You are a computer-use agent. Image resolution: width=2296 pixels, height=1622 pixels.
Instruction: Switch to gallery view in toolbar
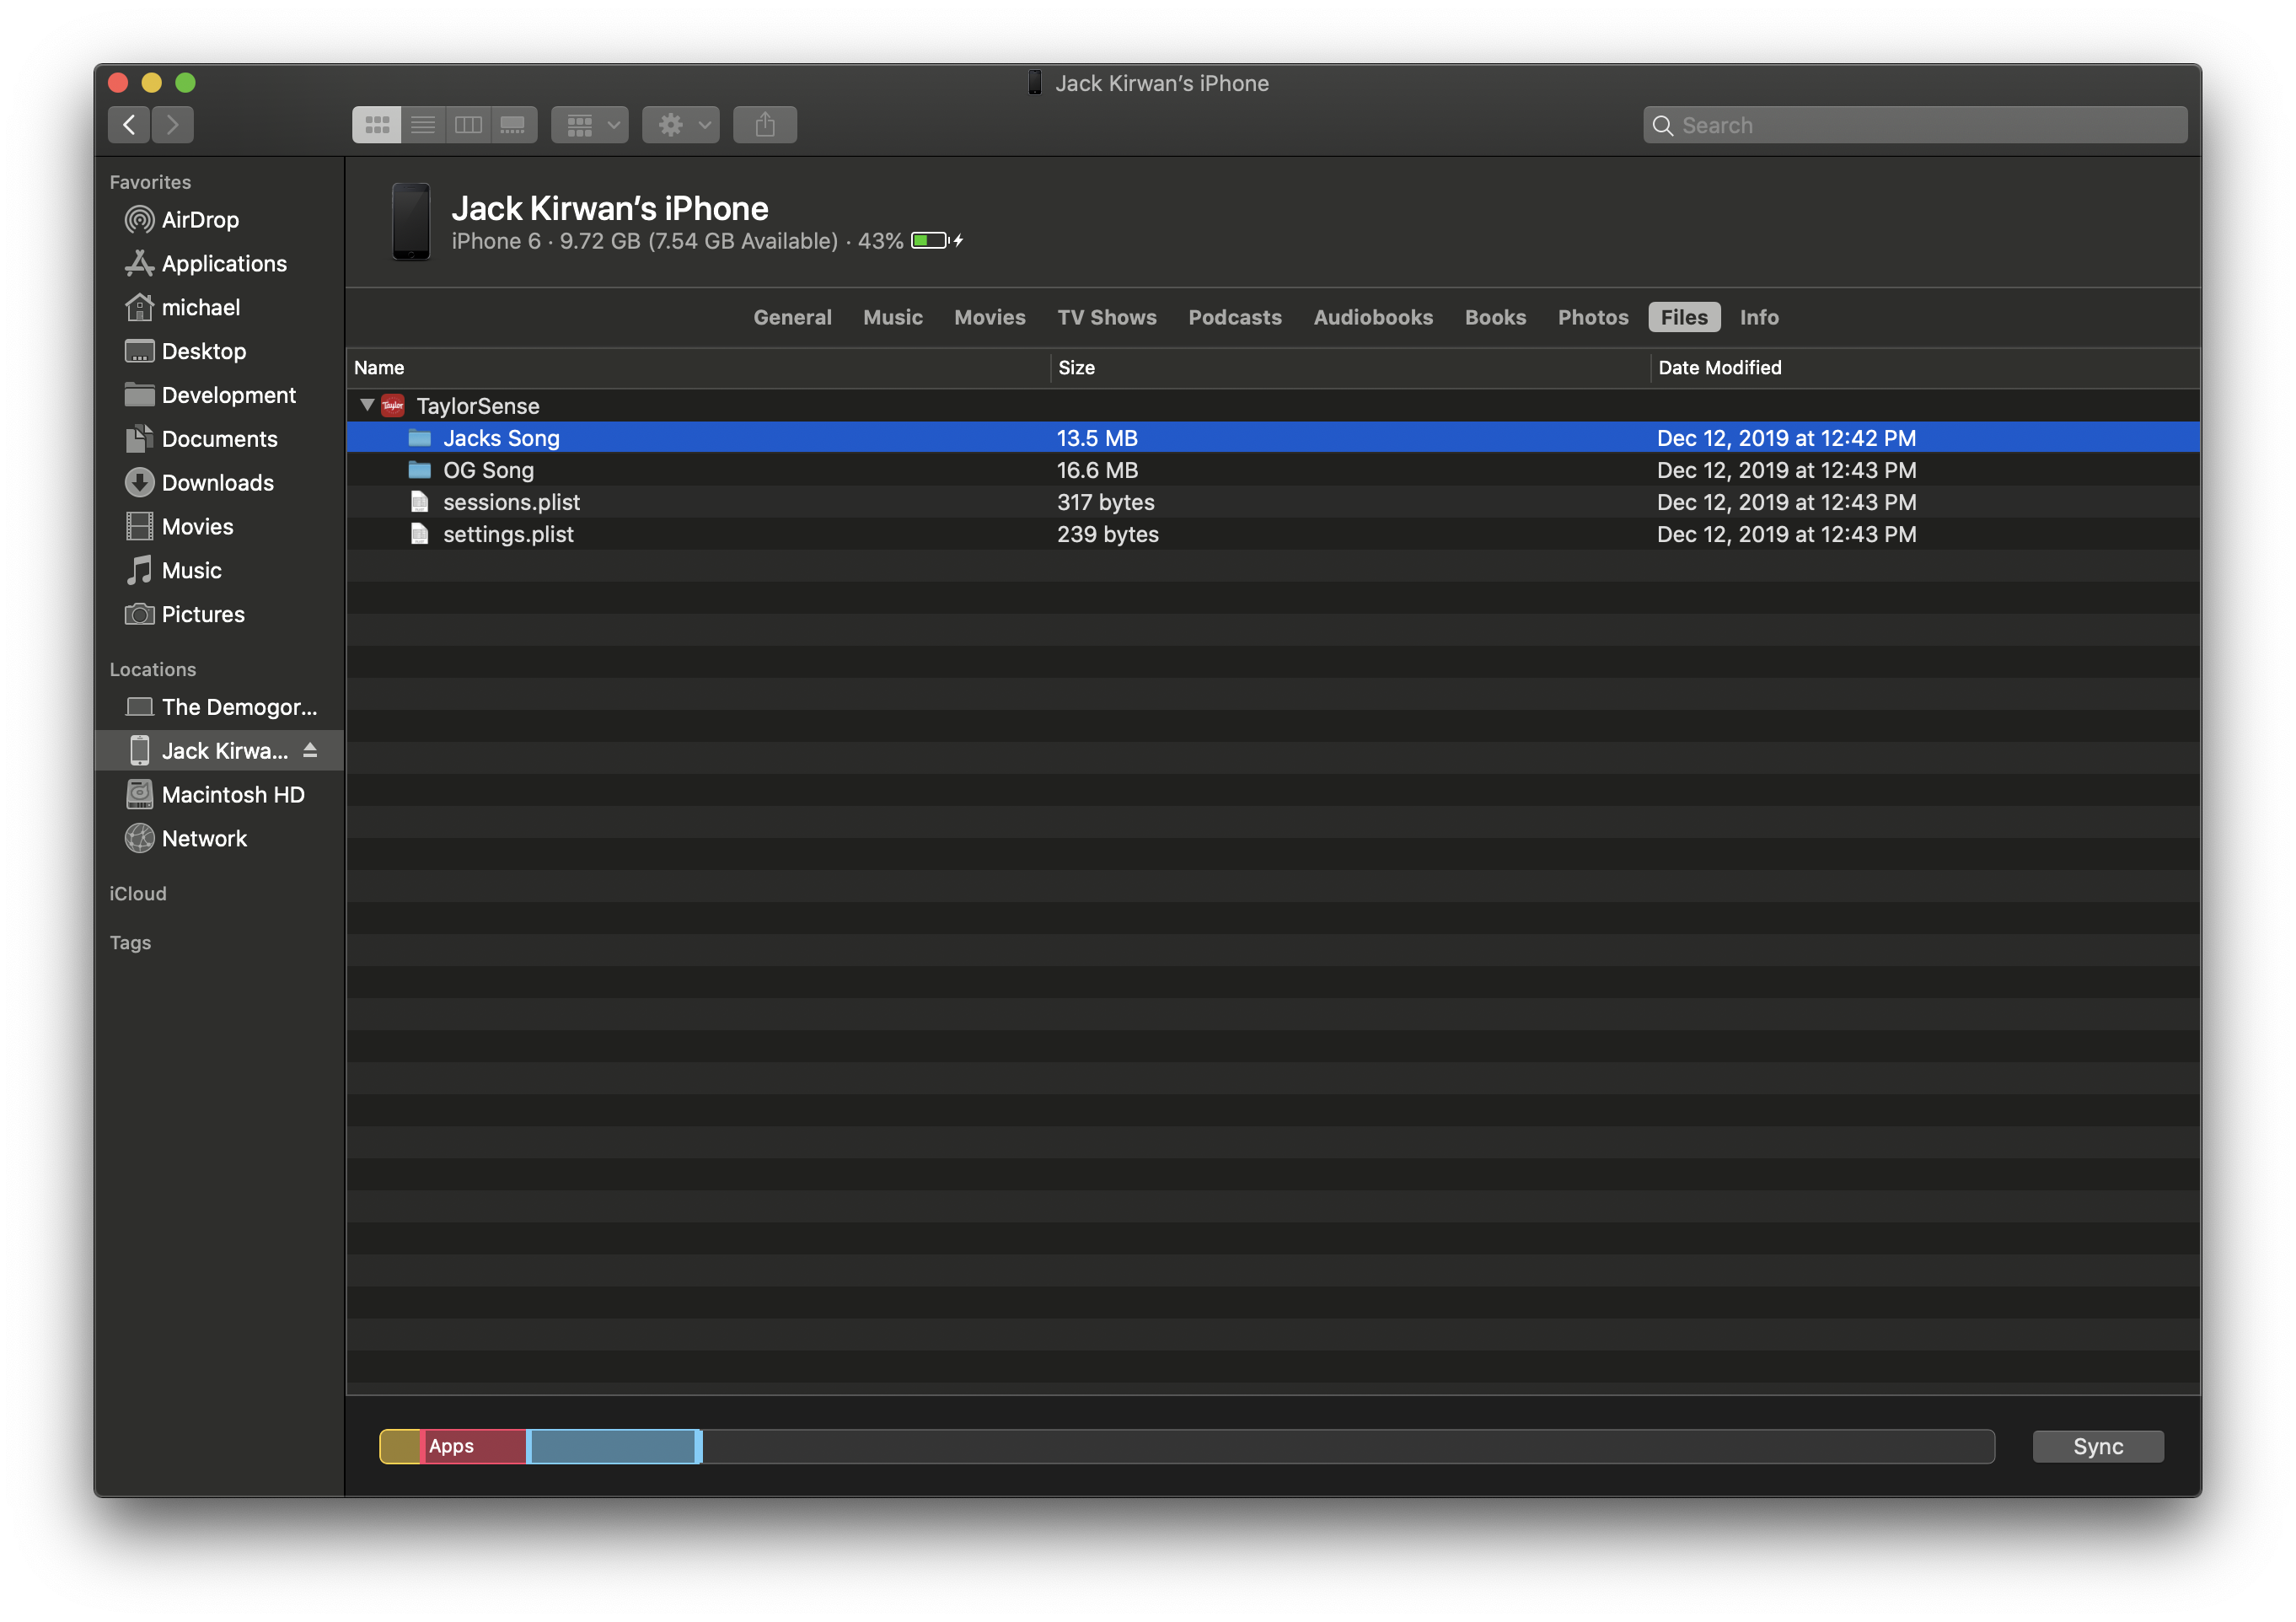(513, 125)
